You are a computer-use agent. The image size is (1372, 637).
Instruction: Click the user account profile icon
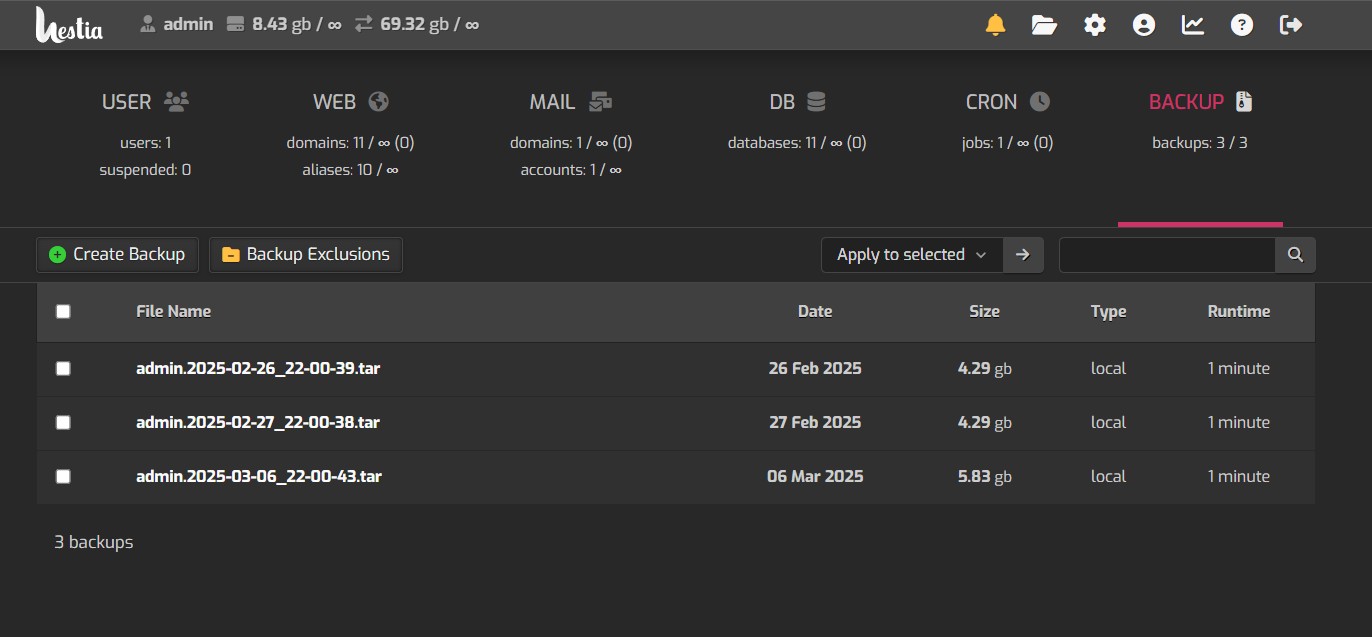point(1143,25)
